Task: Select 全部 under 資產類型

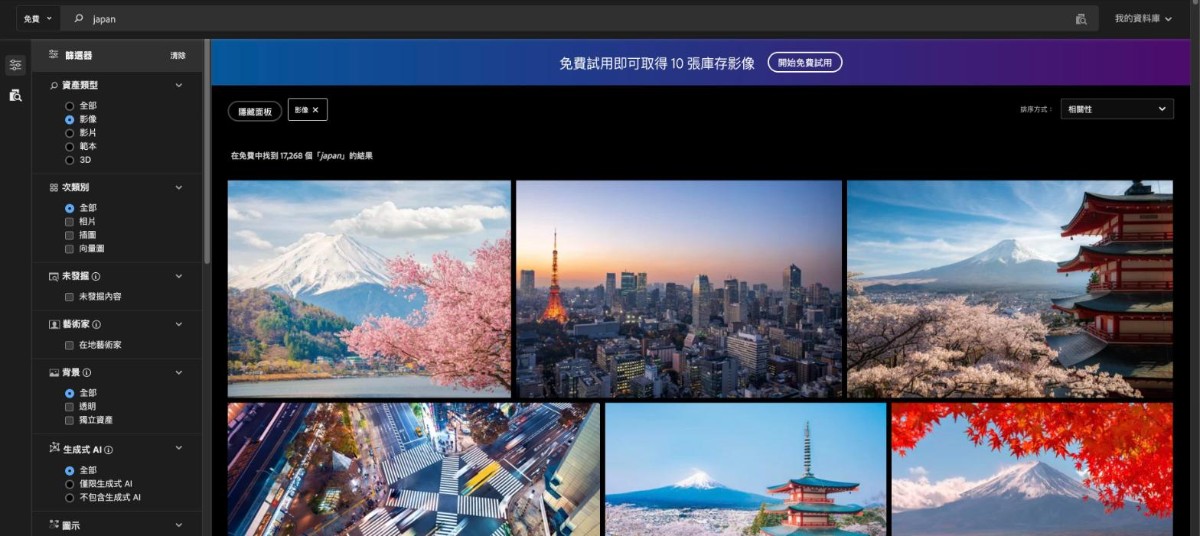Action: 70,105
